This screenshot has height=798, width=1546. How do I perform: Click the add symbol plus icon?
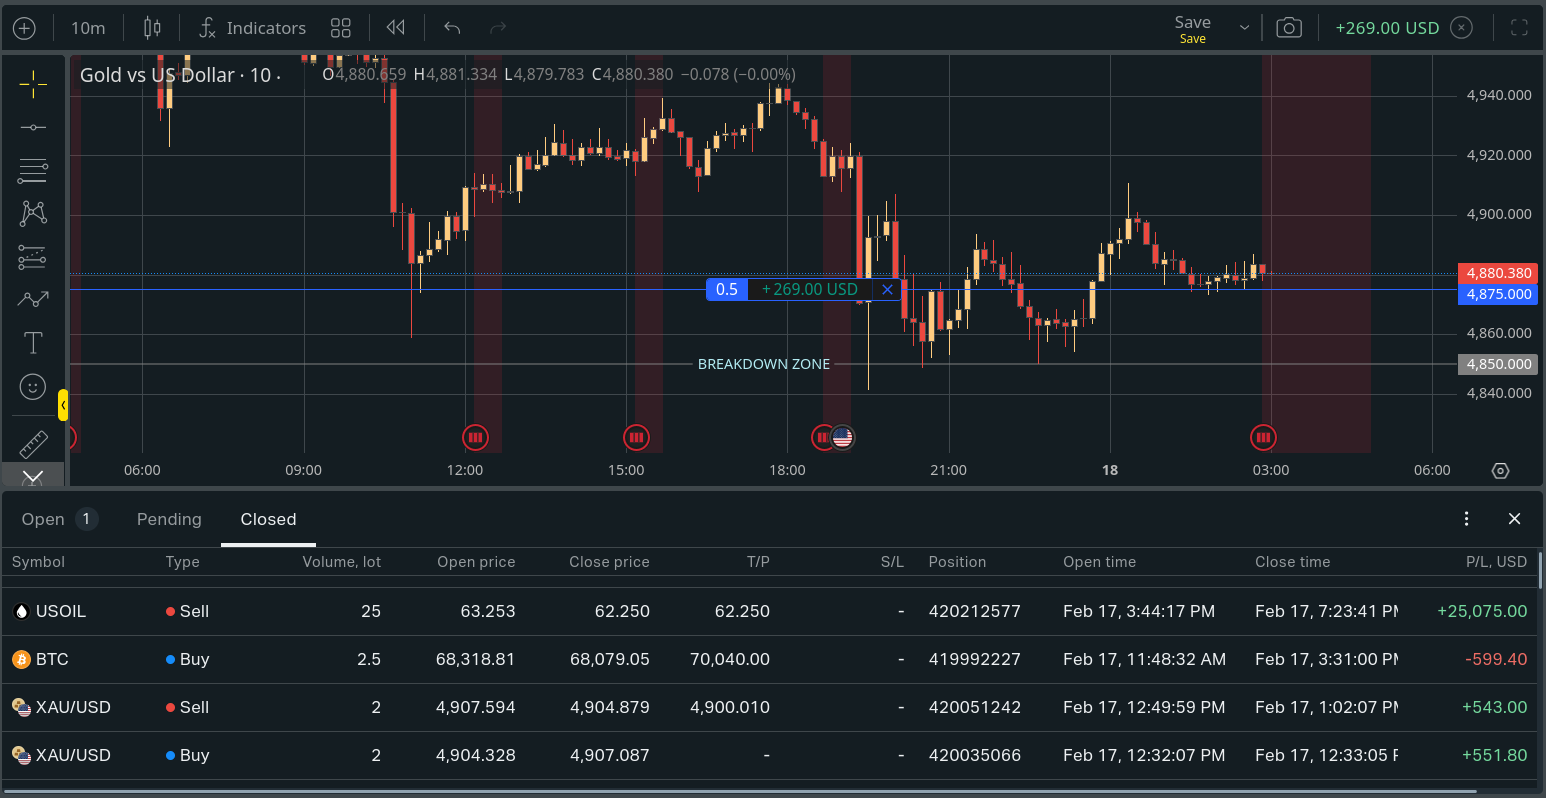point(24,28)
